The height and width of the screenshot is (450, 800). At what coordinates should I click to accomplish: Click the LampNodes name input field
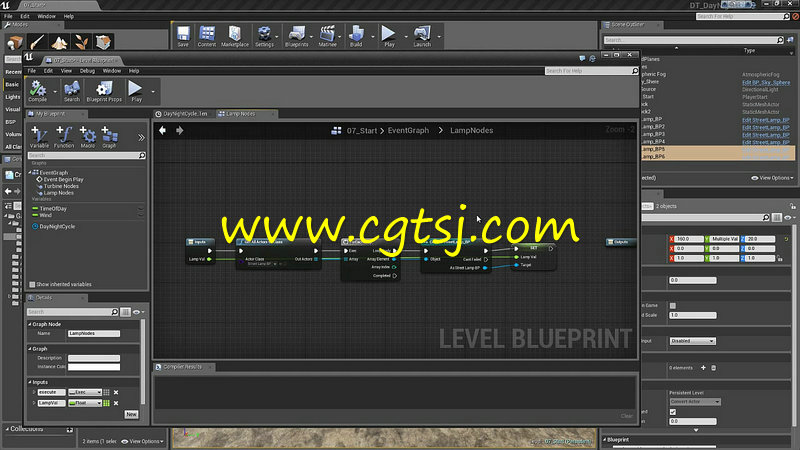point(94,334)
